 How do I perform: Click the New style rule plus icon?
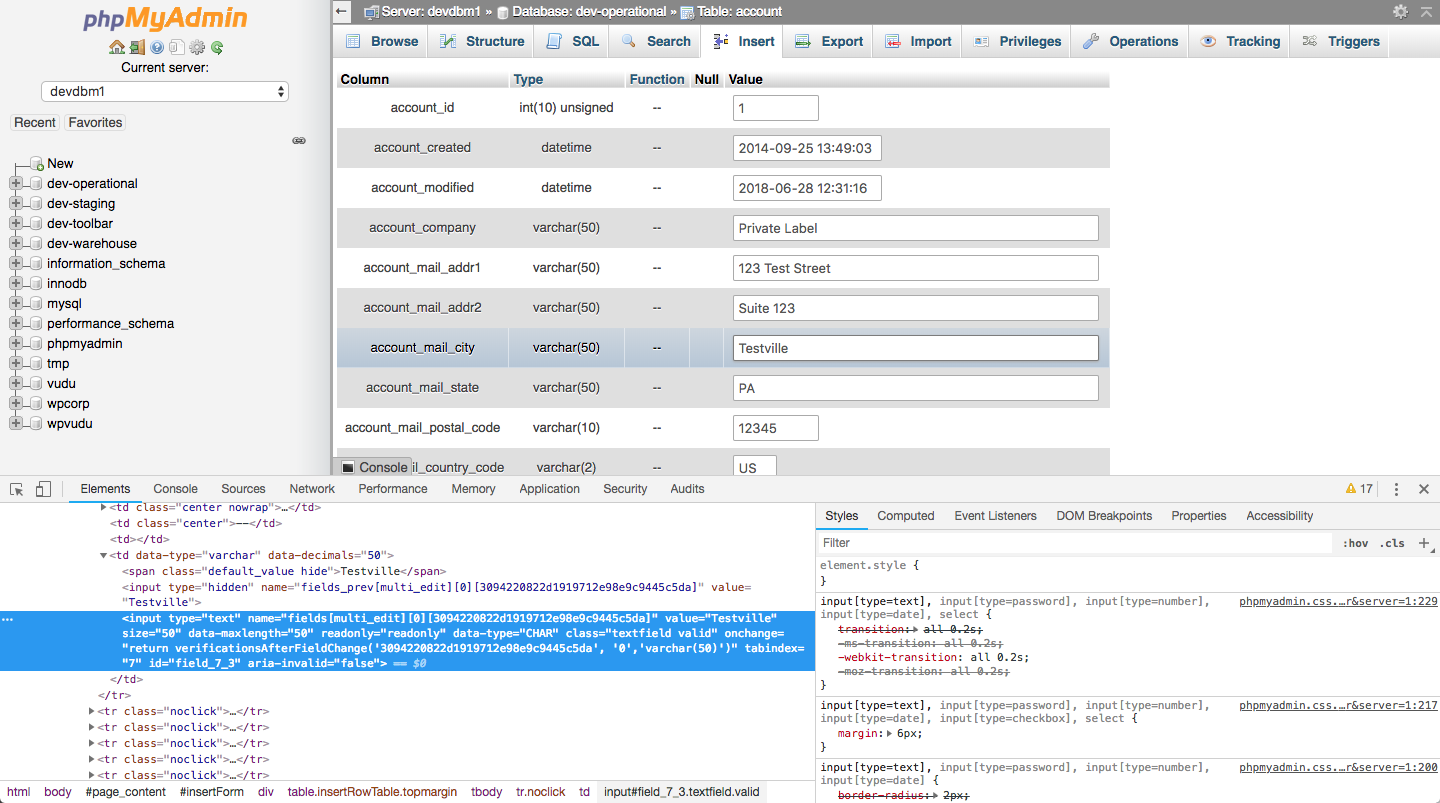coord(1424,543)
